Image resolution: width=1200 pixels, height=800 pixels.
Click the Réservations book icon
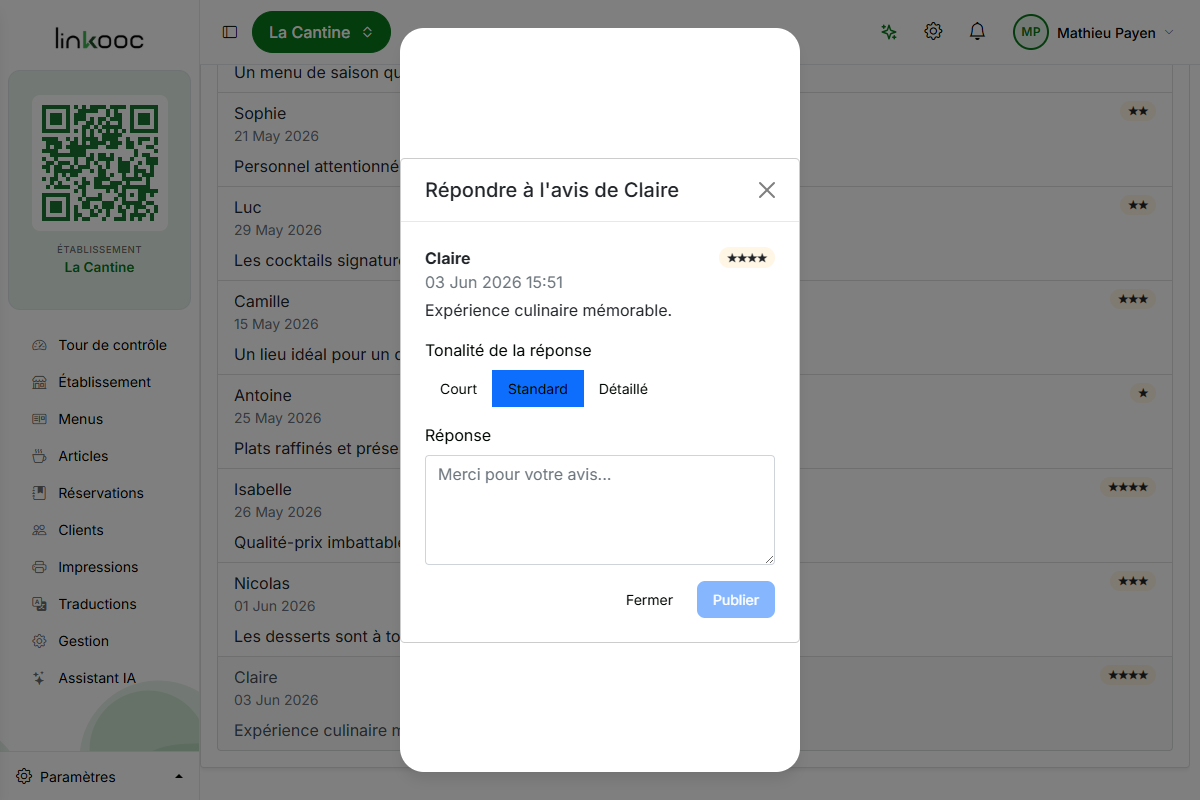click(x=39, y=493)
